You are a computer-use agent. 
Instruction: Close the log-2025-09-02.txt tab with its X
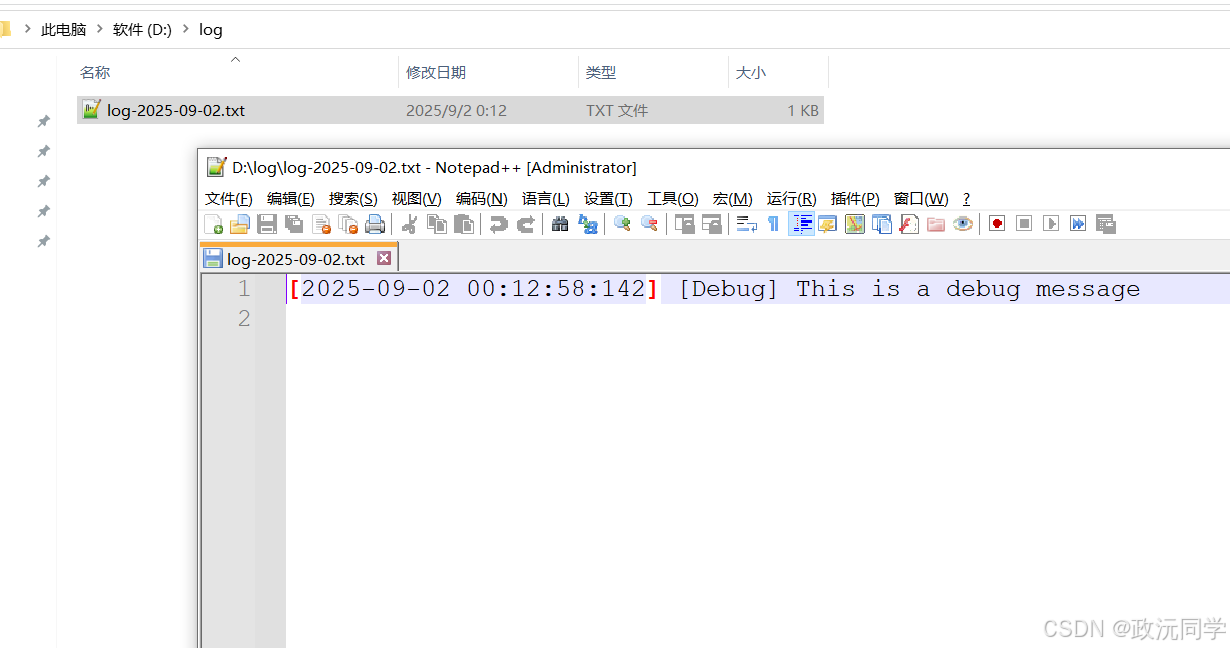pos(384,258)
